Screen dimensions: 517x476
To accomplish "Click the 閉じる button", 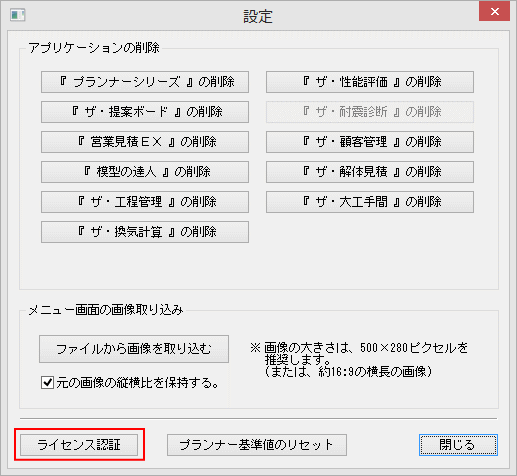I will [x=458, y=445].
